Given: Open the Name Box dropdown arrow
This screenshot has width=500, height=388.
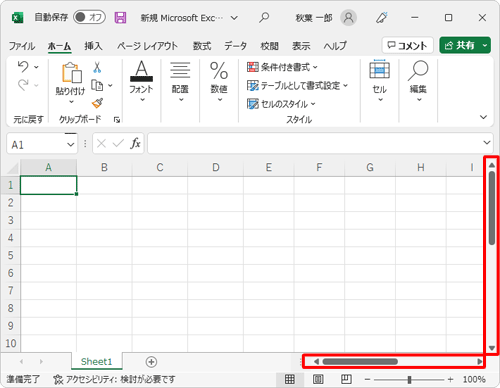Looking at the screenshot, I should click(x=70, y=144).
